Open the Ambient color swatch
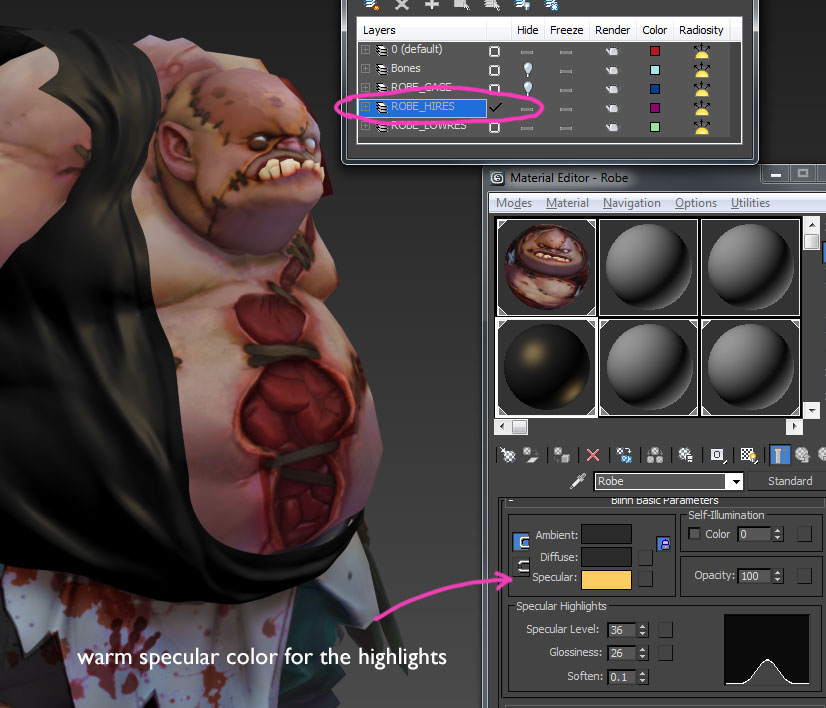This screenshot has height=708, width=826. click(x=606, y=534)
